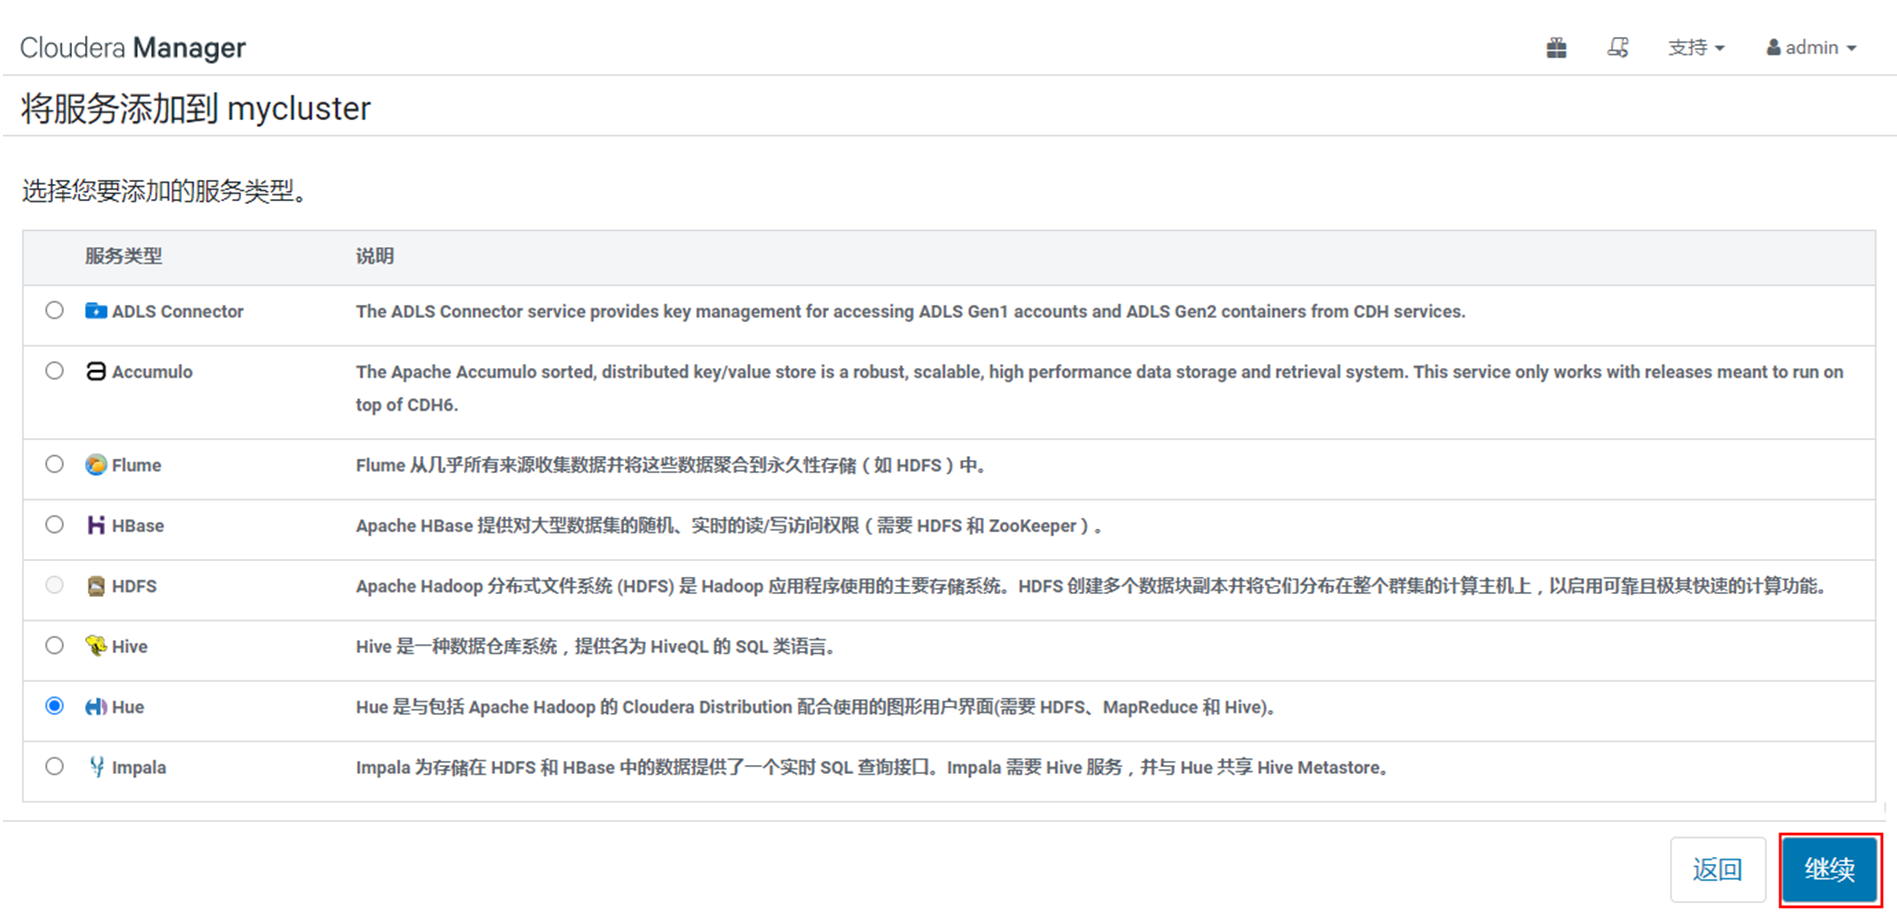The height and width of the screenshot is (919, 1897).
Task: Click the HBase service icon
Action: 96,525
